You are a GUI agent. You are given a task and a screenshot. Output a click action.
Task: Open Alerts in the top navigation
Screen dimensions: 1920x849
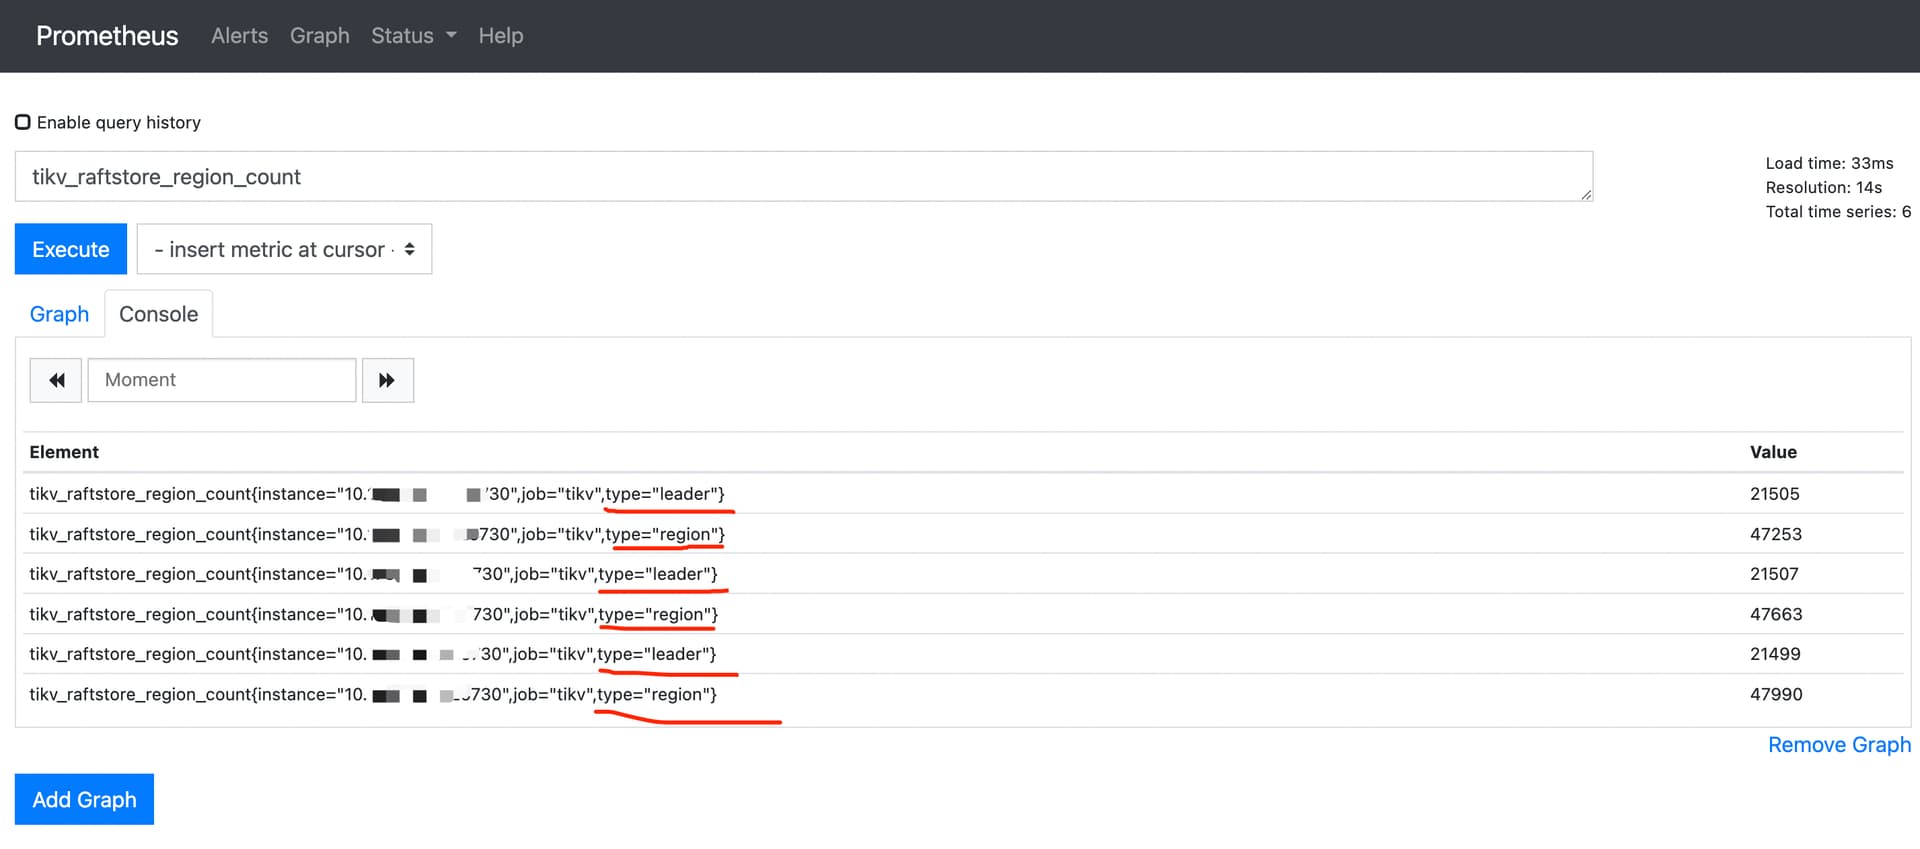pos(239,36)
